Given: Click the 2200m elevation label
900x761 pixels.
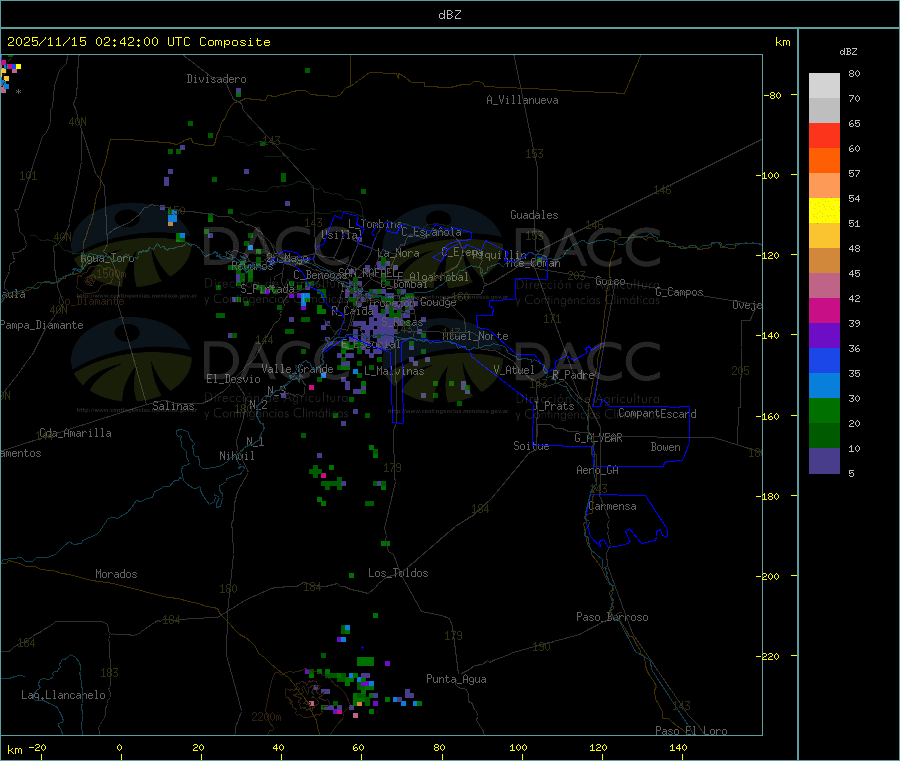Looking at the screenshot, I should (266, 717).
